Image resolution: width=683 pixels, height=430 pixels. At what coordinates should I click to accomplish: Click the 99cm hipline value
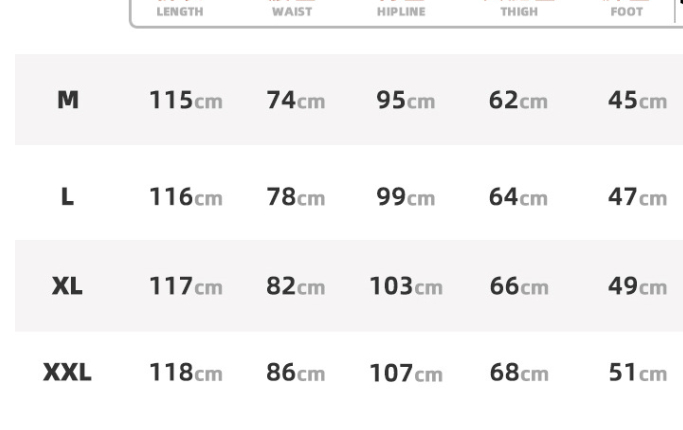pos(406,197)
